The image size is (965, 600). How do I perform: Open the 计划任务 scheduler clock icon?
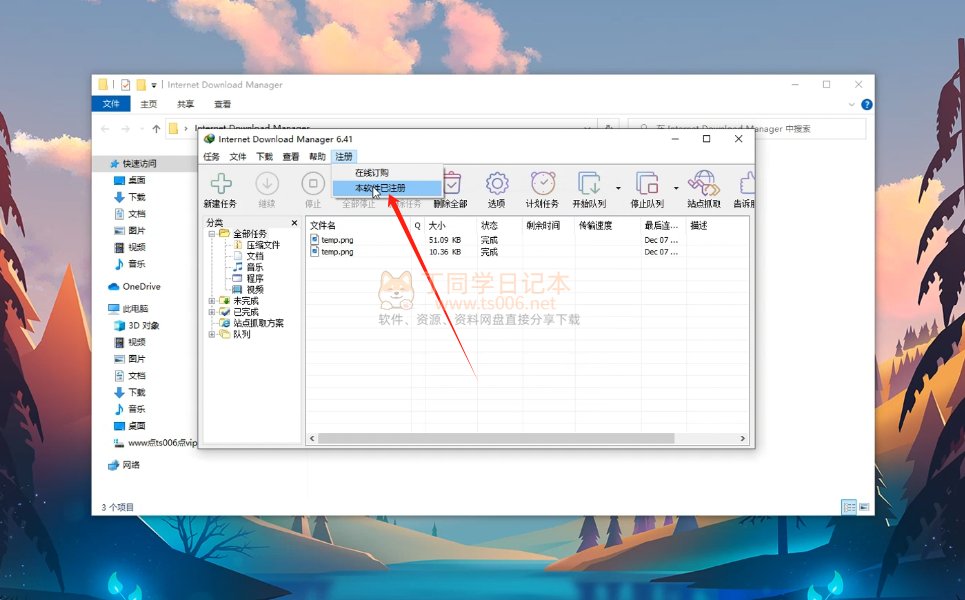(543, 183)
